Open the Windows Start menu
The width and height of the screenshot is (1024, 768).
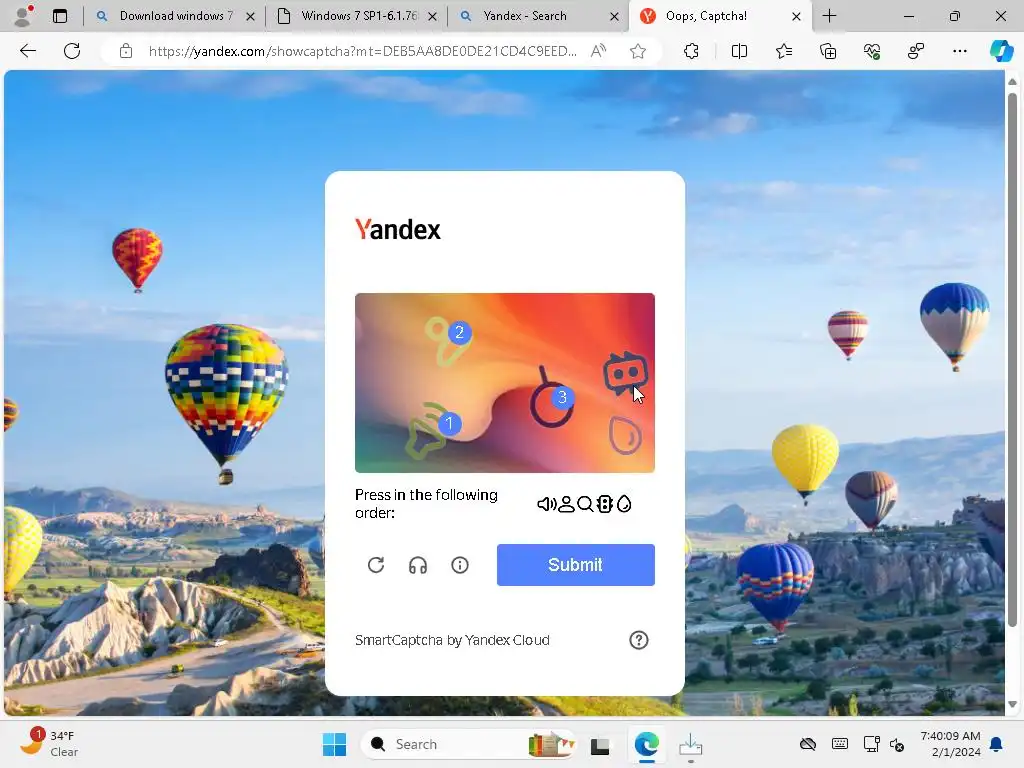click(334, 744)
